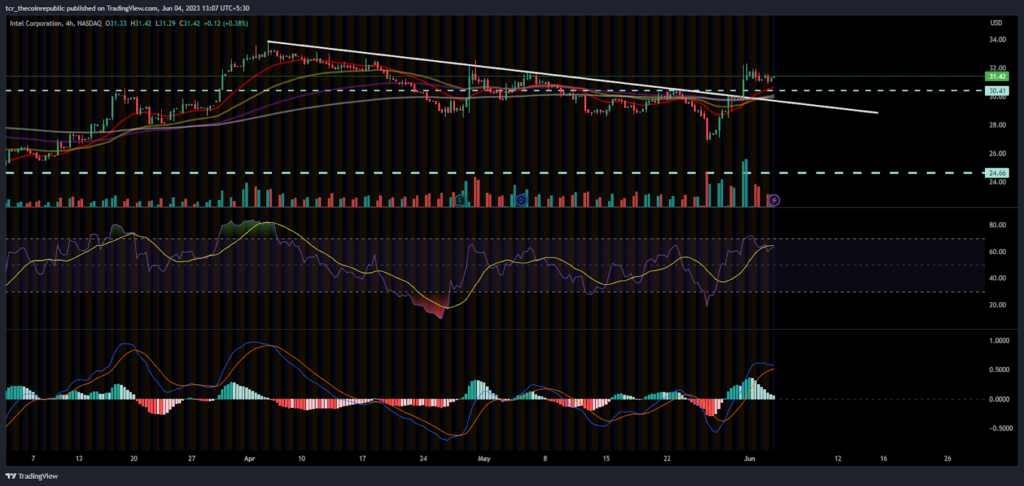Click the USD currency label
Image resolution: width=1024 pixels, height=486 pixels.
pyautogui.click(x=996, y=23)
